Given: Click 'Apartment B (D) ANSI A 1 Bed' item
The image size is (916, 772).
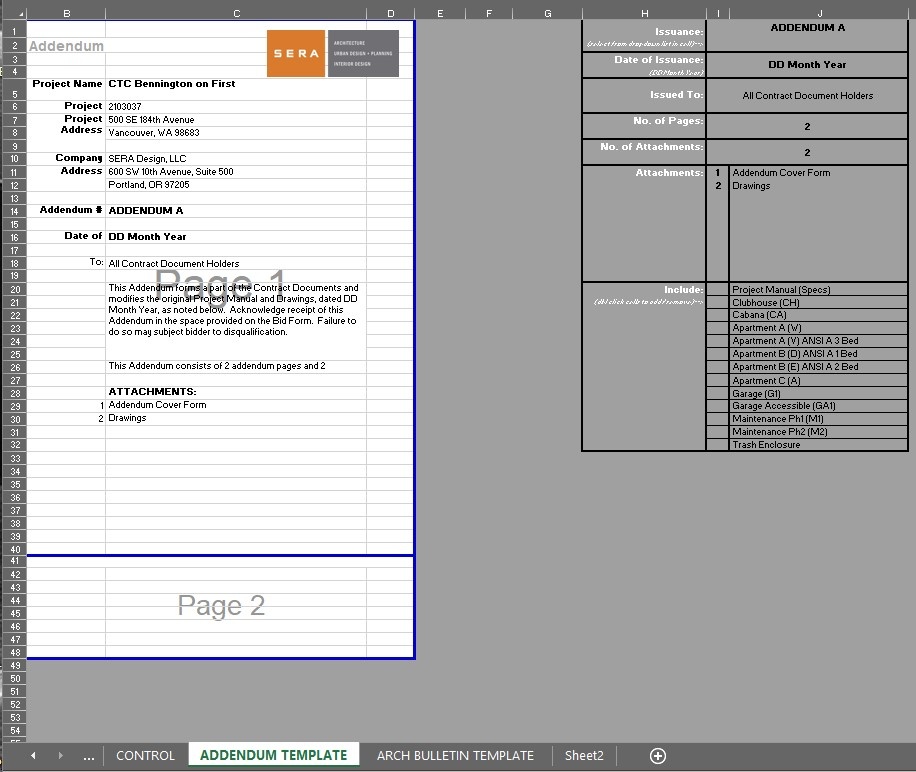Looking at the screenshot, I should tap(818, 354).
